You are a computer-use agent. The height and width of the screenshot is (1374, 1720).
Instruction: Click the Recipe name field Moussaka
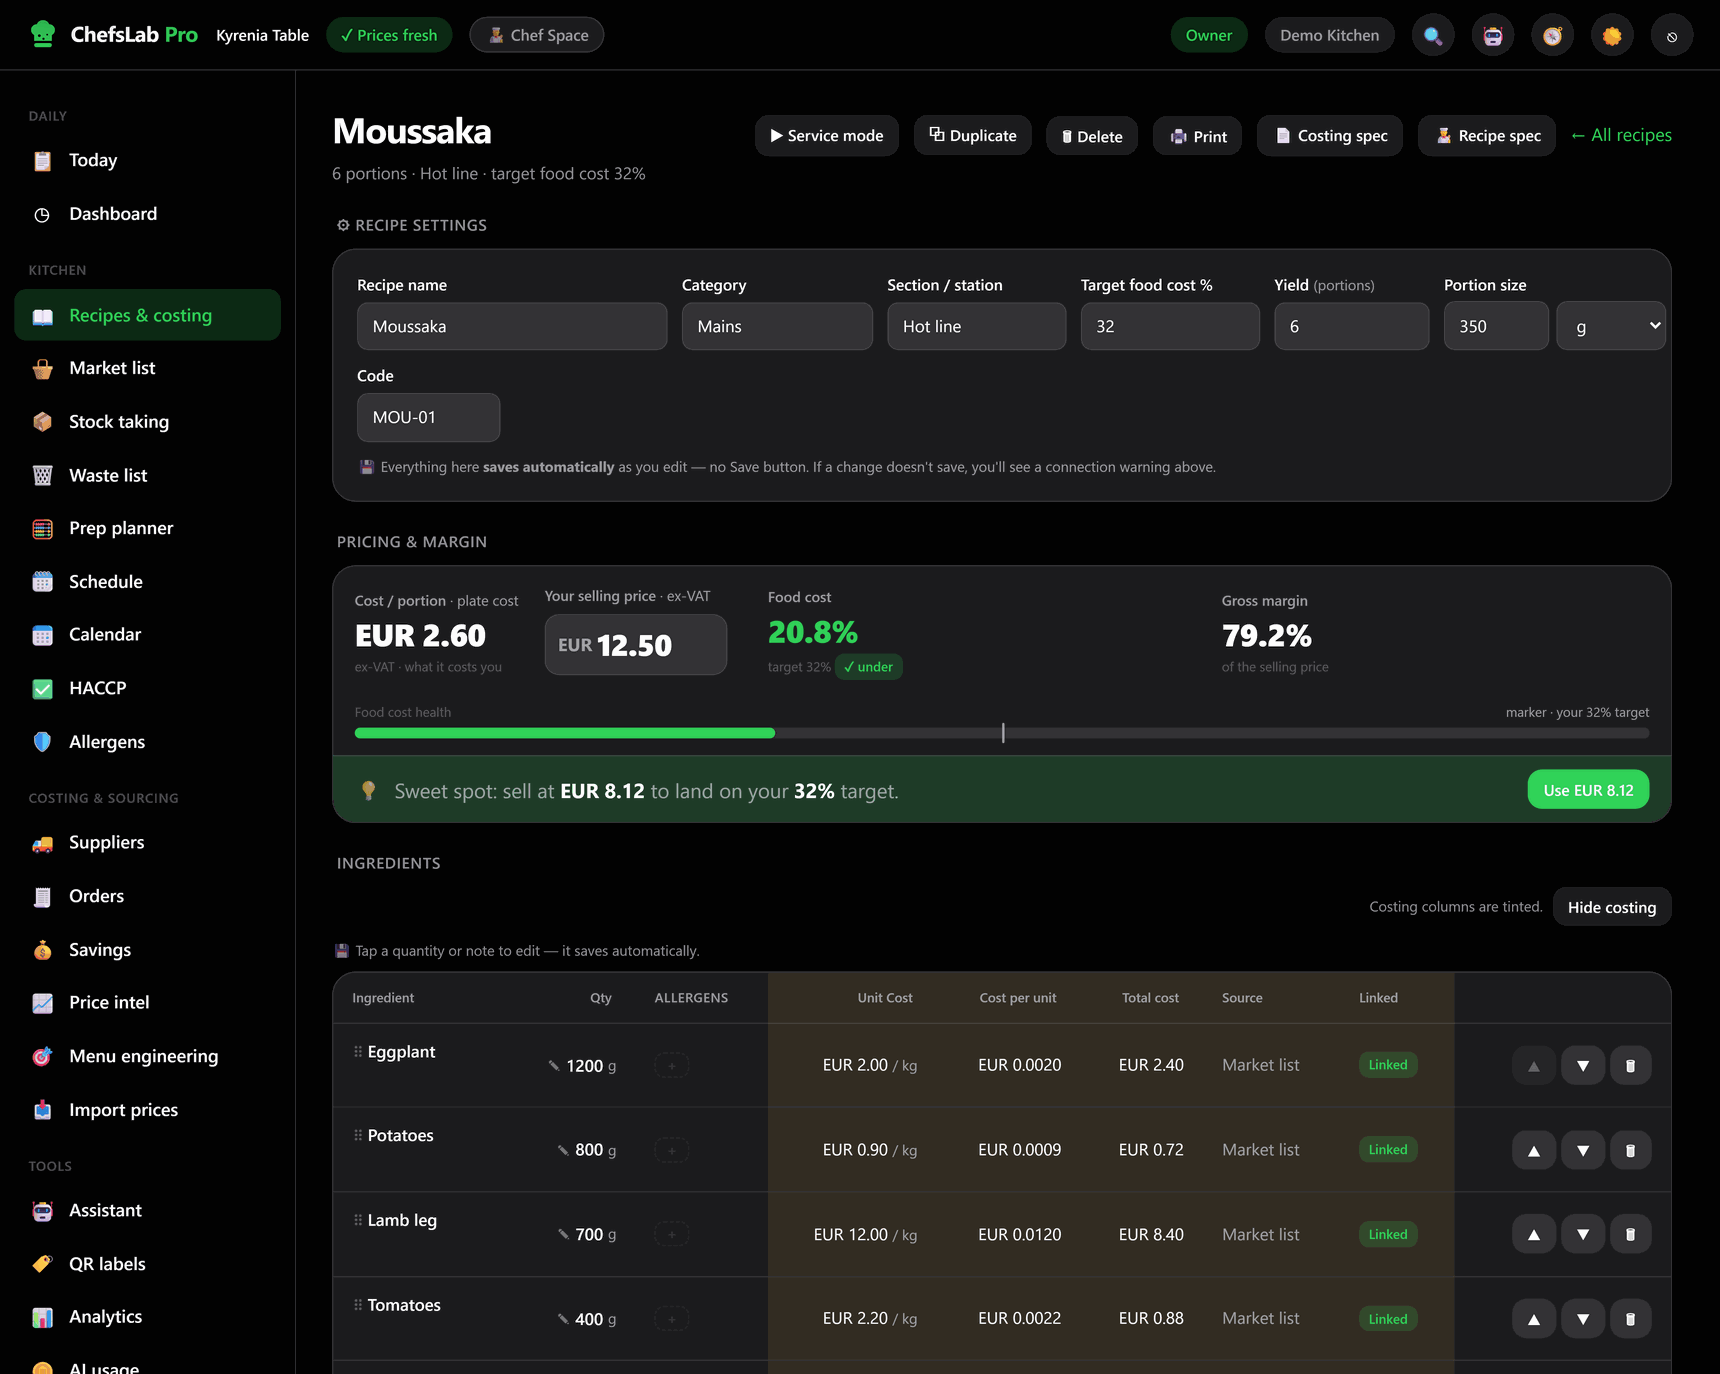512,326
